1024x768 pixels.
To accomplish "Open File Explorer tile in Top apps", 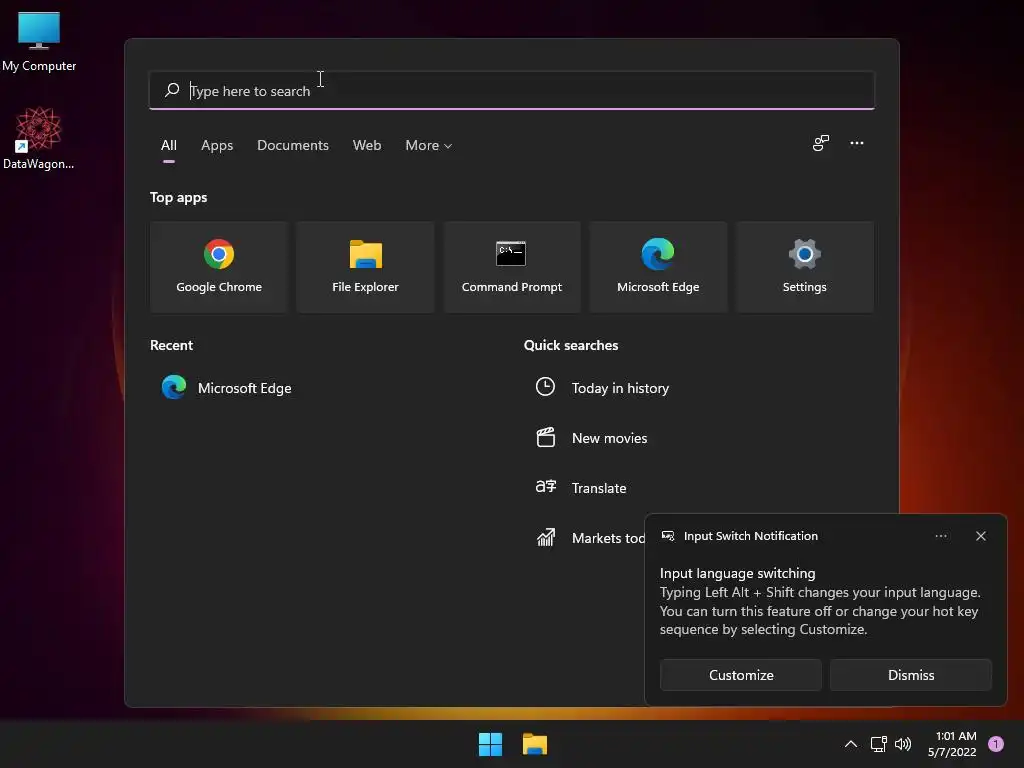I will (365, 266).
